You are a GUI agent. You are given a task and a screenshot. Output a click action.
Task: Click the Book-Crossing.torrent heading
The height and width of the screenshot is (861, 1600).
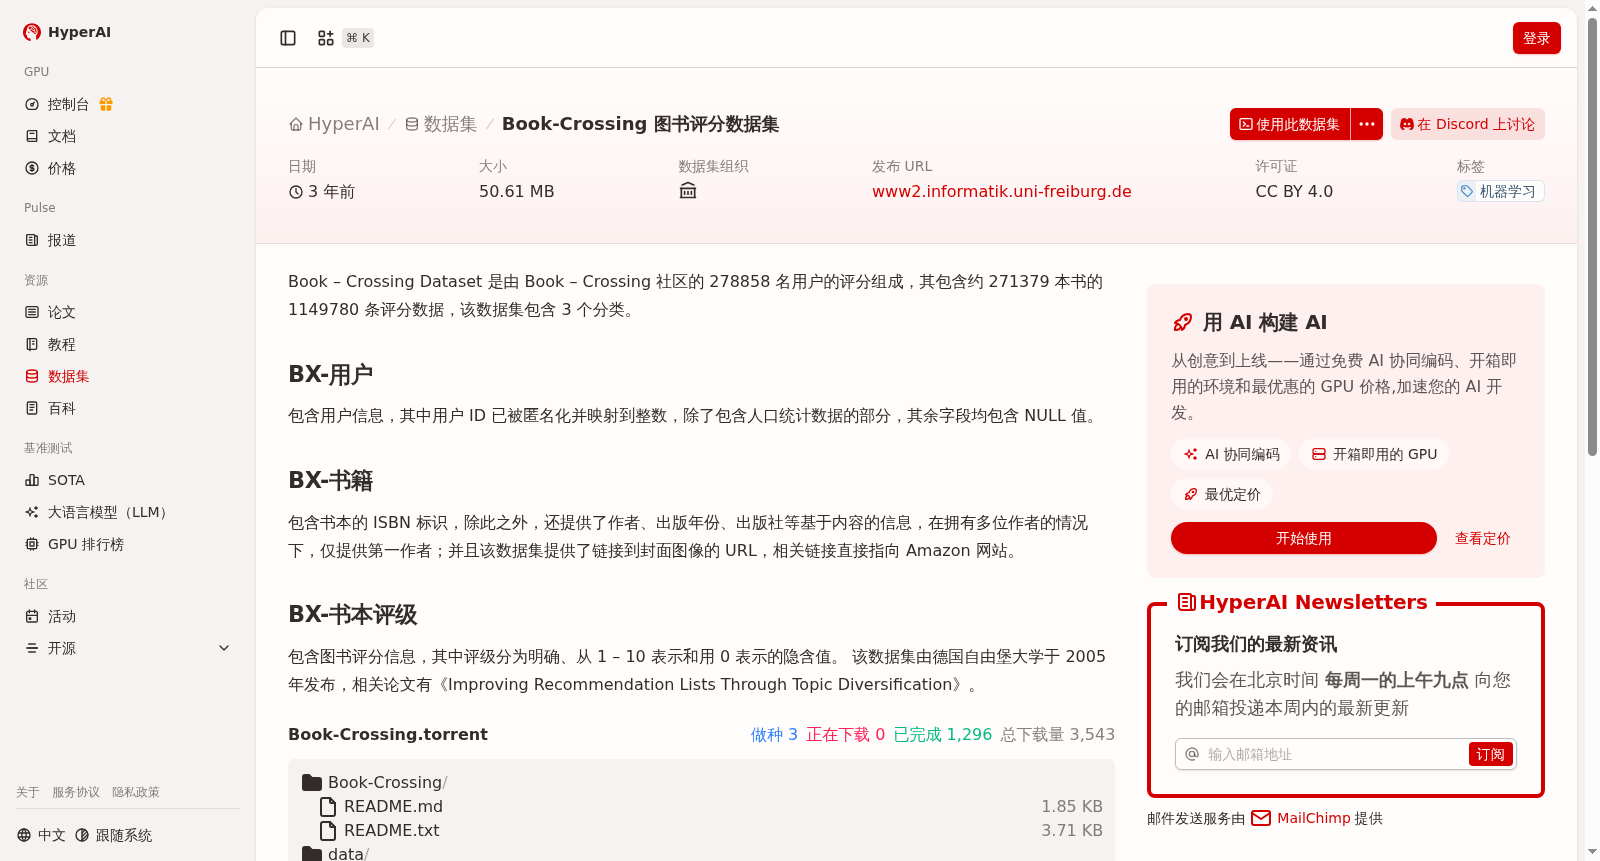[x=388, y=734]
